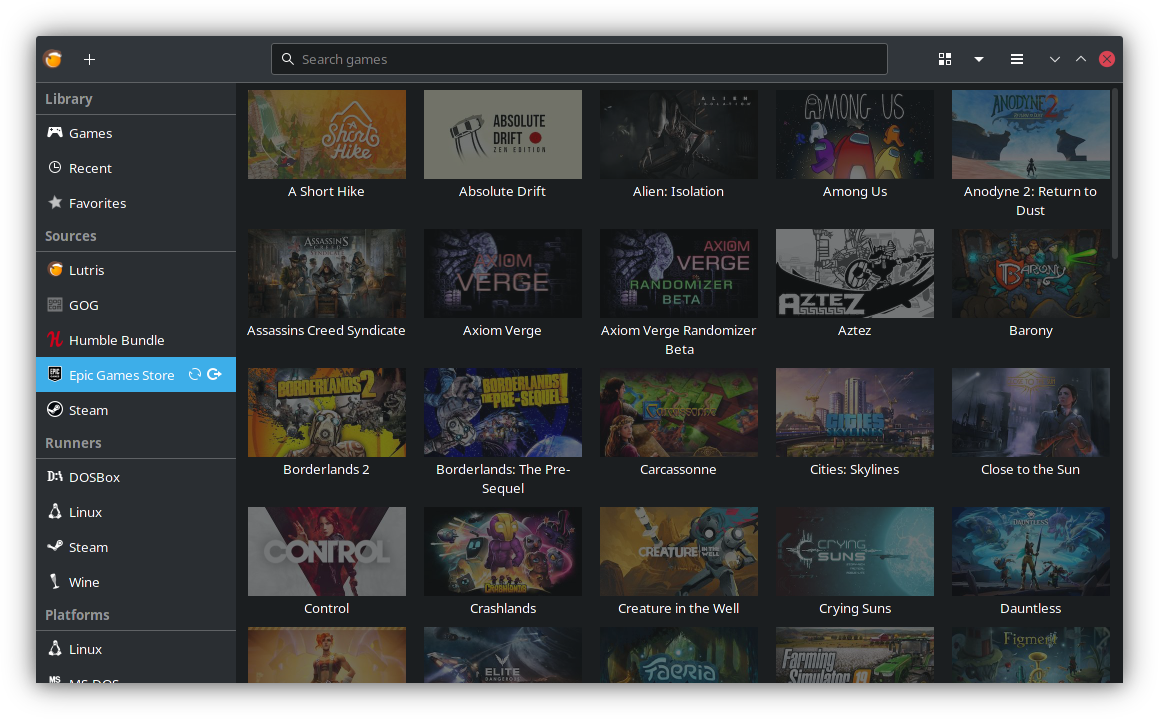Image resolution: width=1159 pixels, height=719 pixels.
Task: Select Faeria game cover
Action: [679, 655]
